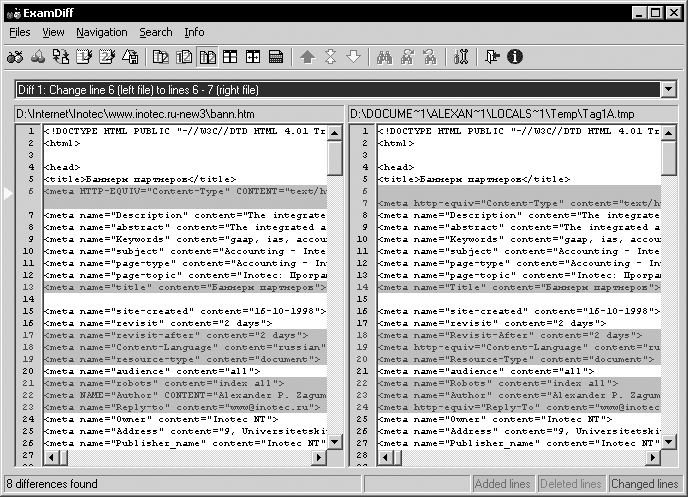This screenshot has width=688, height=497.
Task: Click right pane line 7 http-equiv meta
Action: pos(519,203)
